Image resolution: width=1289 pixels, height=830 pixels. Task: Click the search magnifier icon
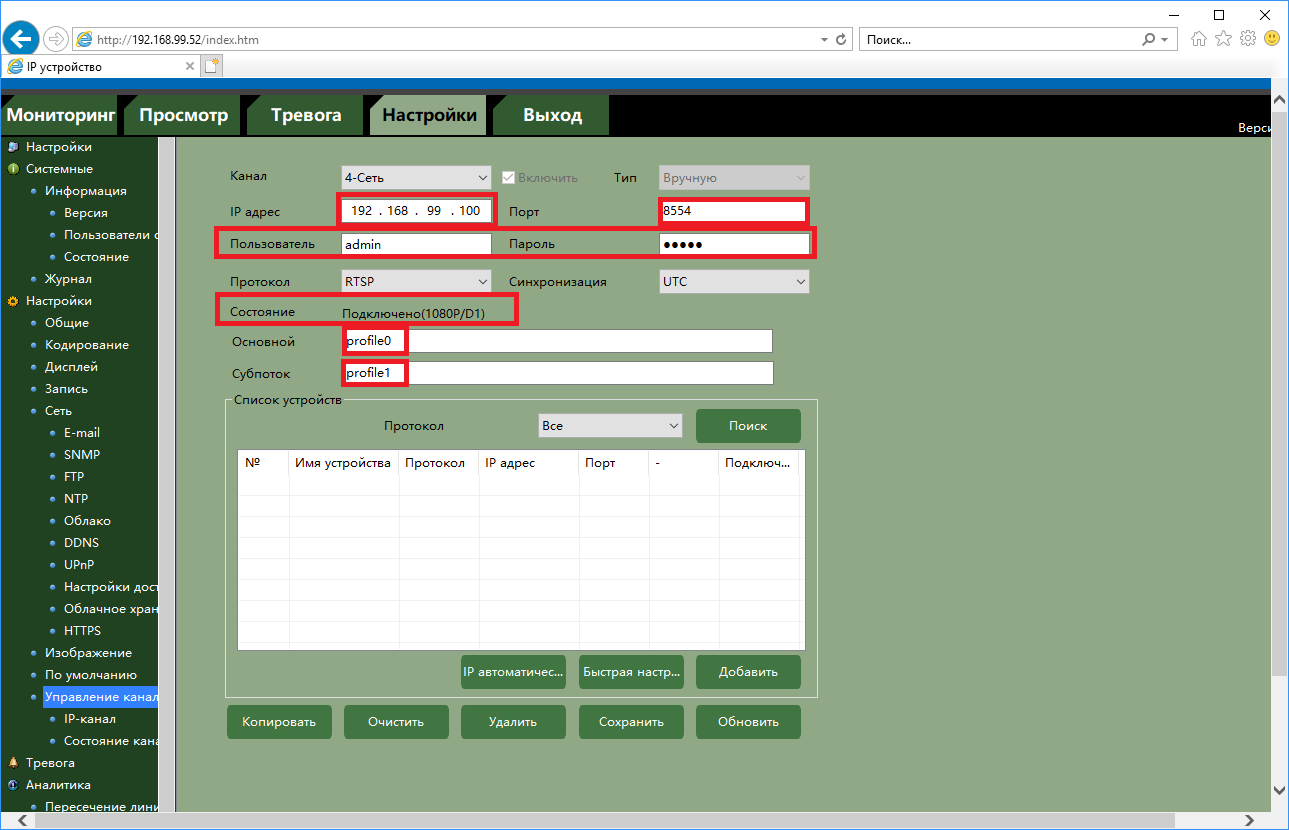[1149, 39]
